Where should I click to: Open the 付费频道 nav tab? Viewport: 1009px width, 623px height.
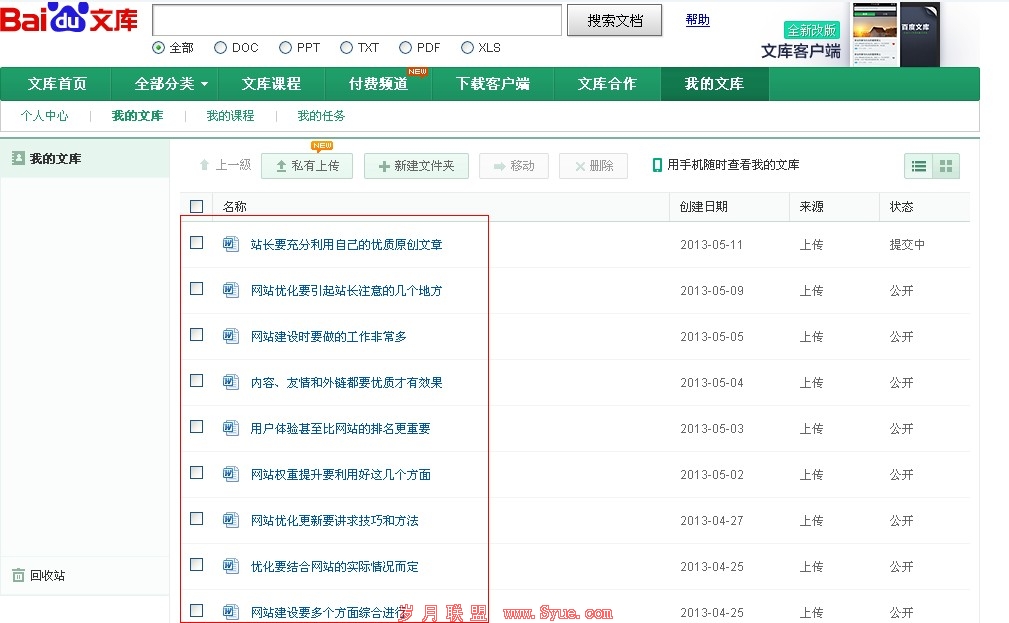coord(378,84)
